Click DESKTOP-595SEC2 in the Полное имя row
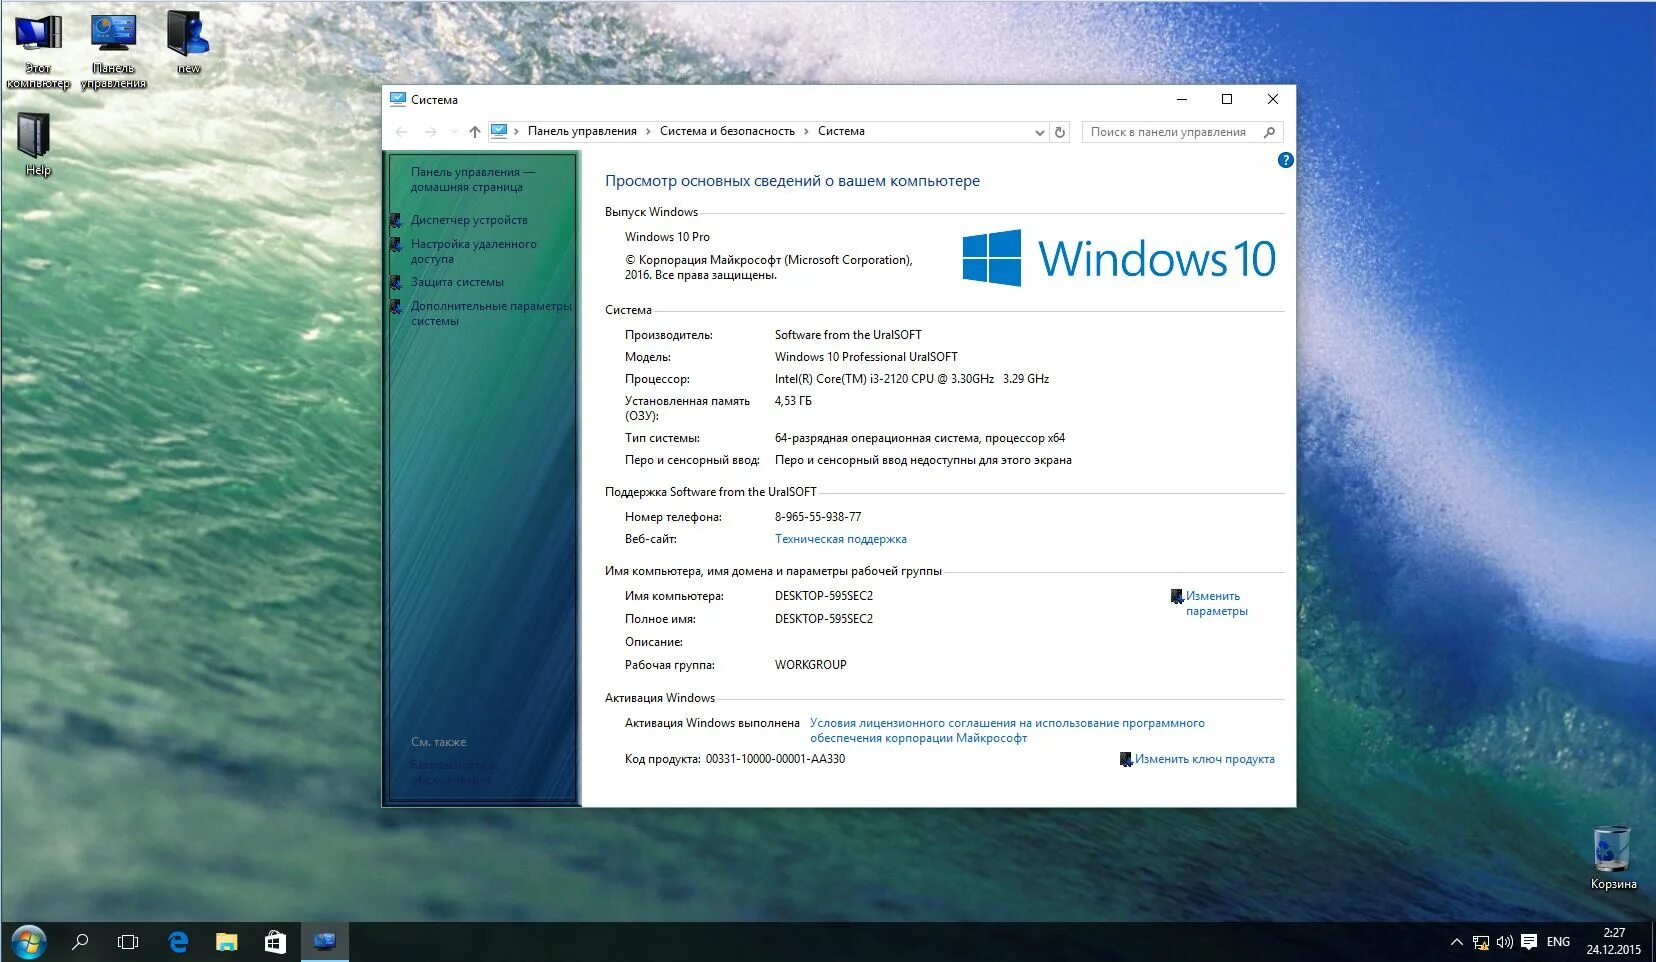The height and width of the screenshot is (962, 1656). point(824,619)
